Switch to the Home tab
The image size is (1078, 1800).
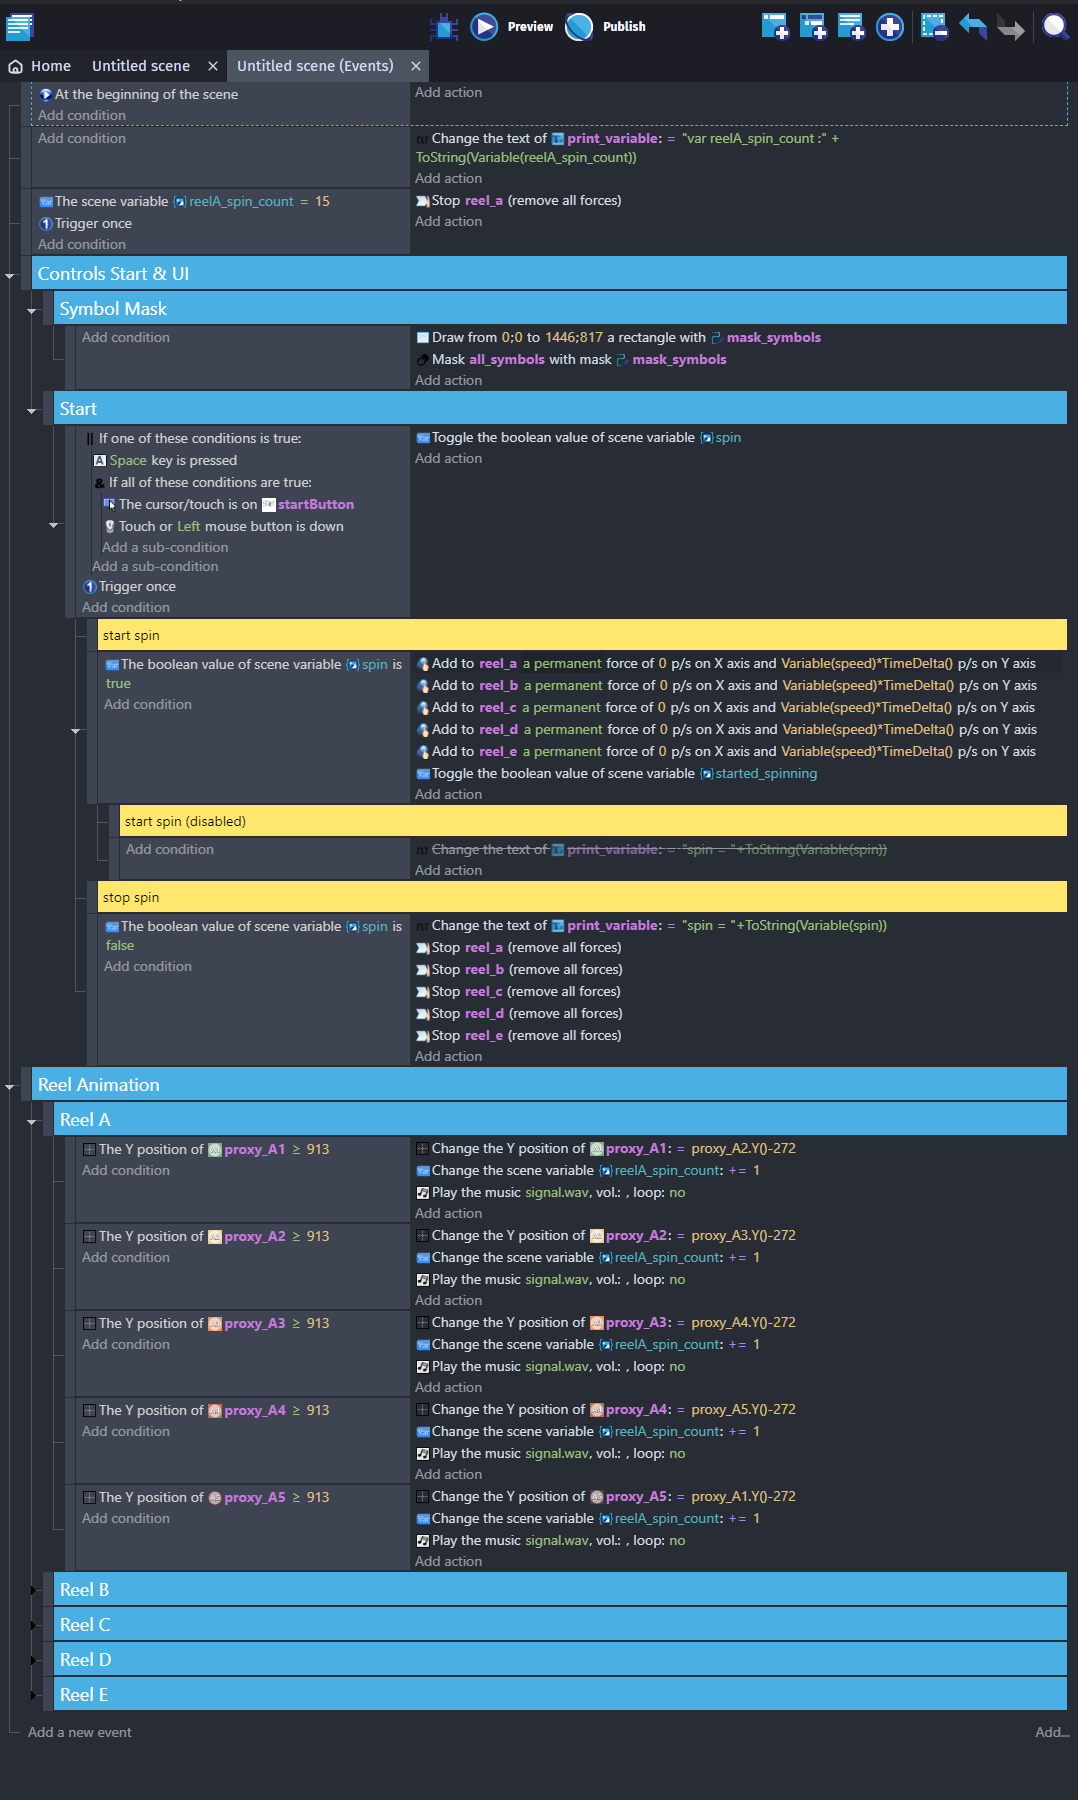pyautogui.click(x=41, y=66)
